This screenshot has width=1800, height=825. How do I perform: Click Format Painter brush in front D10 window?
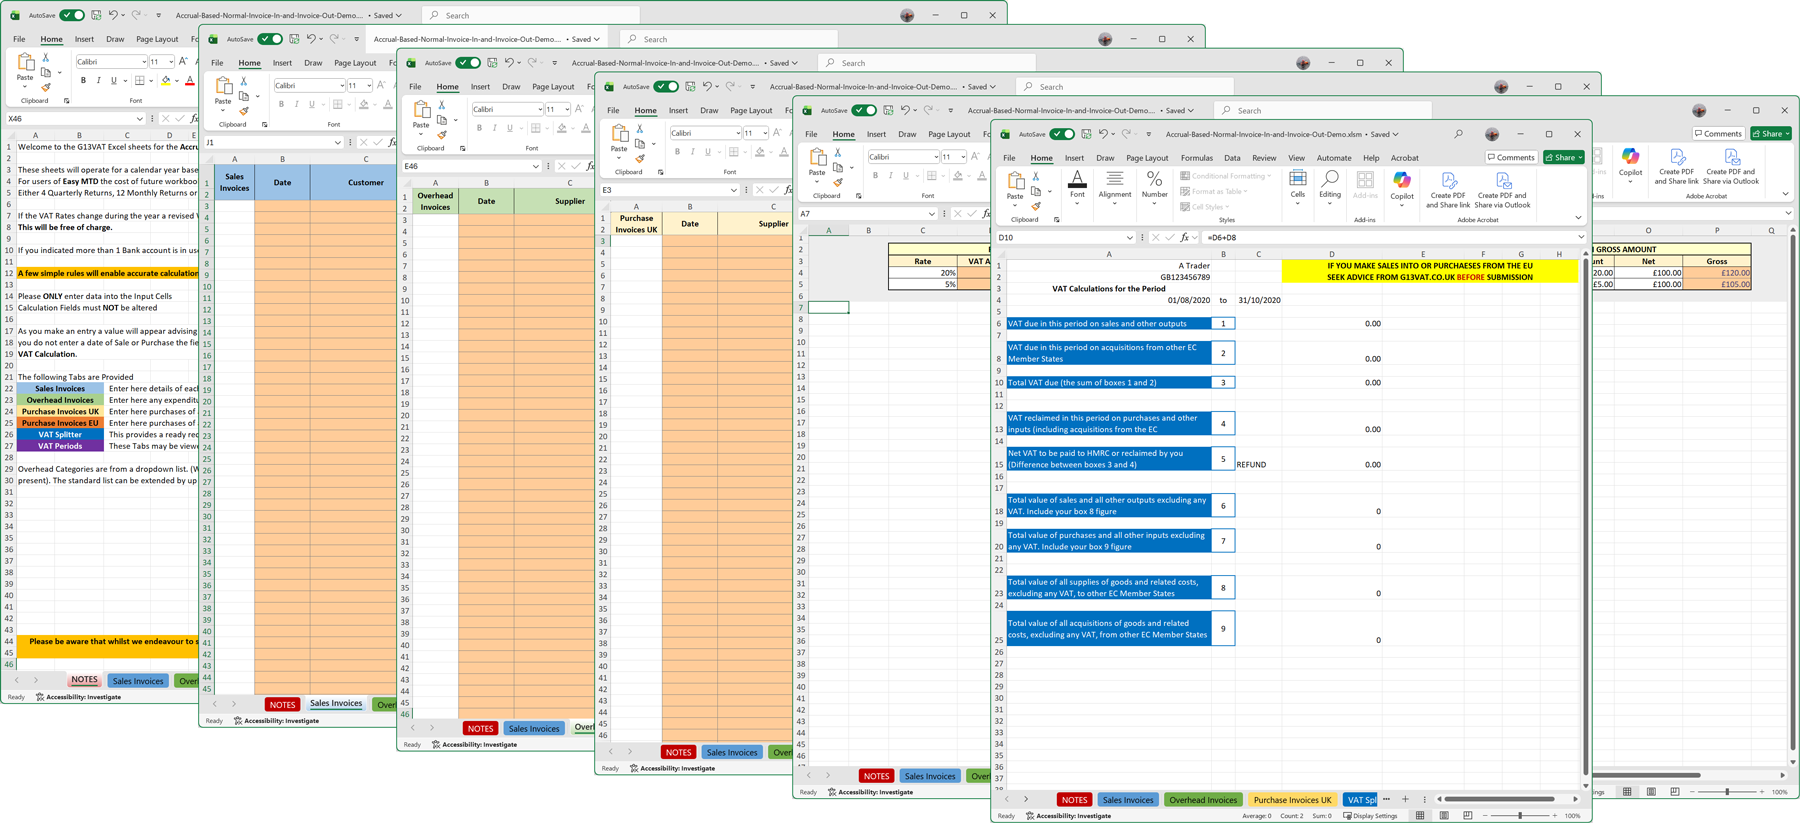click(1036, 206)
